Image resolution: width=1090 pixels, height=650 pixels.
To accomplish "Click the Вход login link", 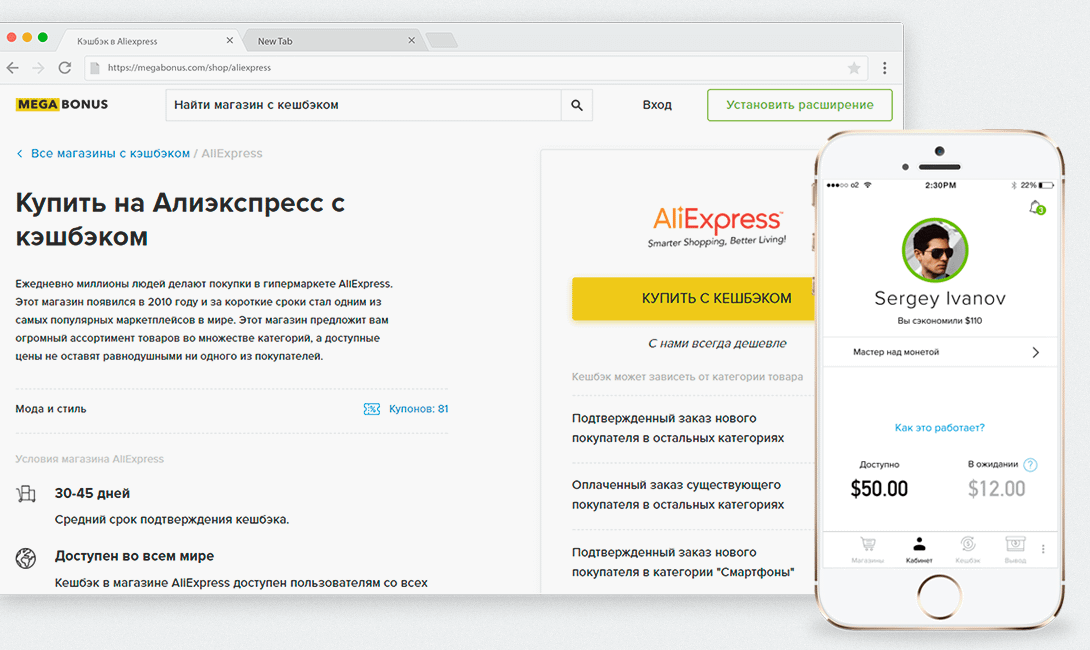I will (x=657, y=105).
